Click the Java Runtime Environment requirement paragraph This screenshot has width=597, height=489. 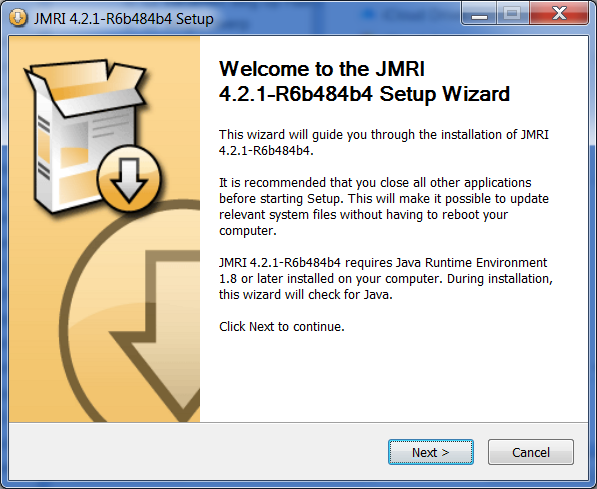pos(386,278)
